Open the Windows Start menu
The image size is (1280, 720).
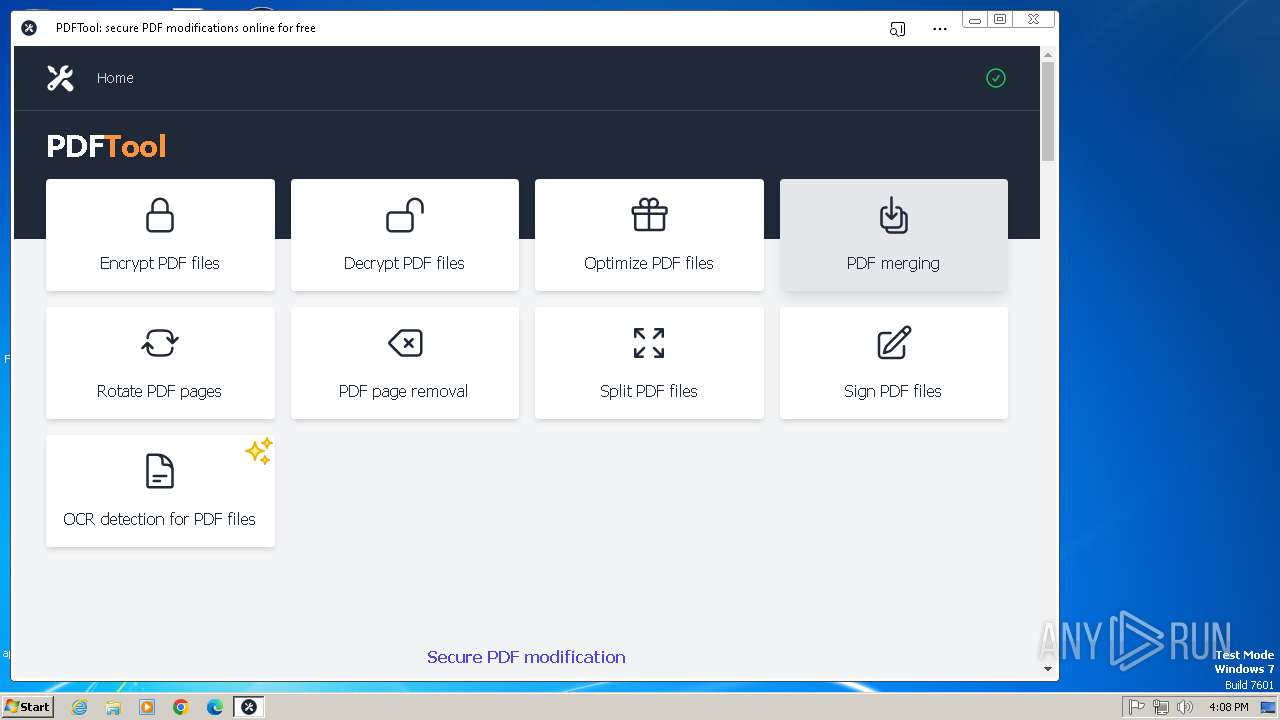click(x=27, y=707)
